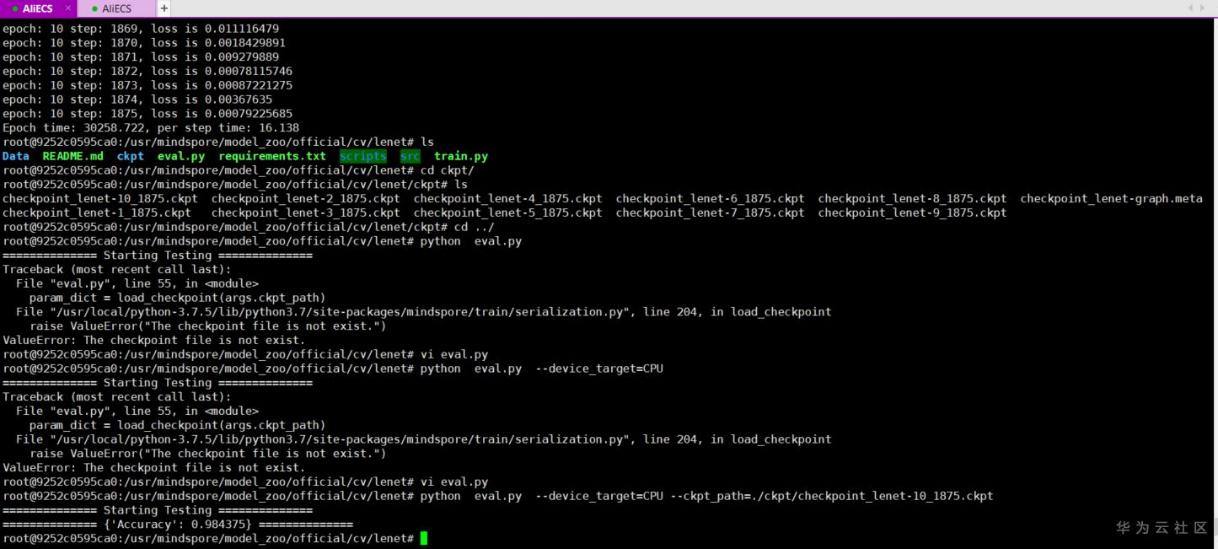Click 'checkpoint_lenet-9_1875.ckpt' file name

click(x=912, y=212)
